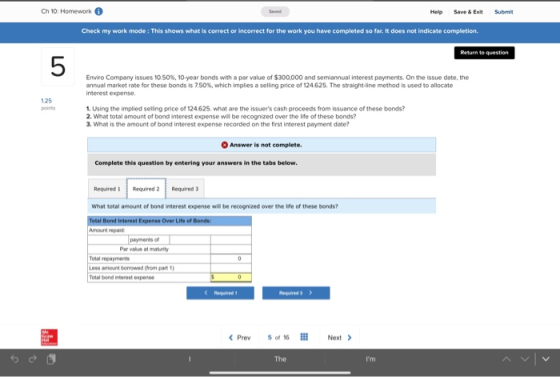Click the 'Amount repaid:' row label
The image size is (560, 377).
point(107,230)
